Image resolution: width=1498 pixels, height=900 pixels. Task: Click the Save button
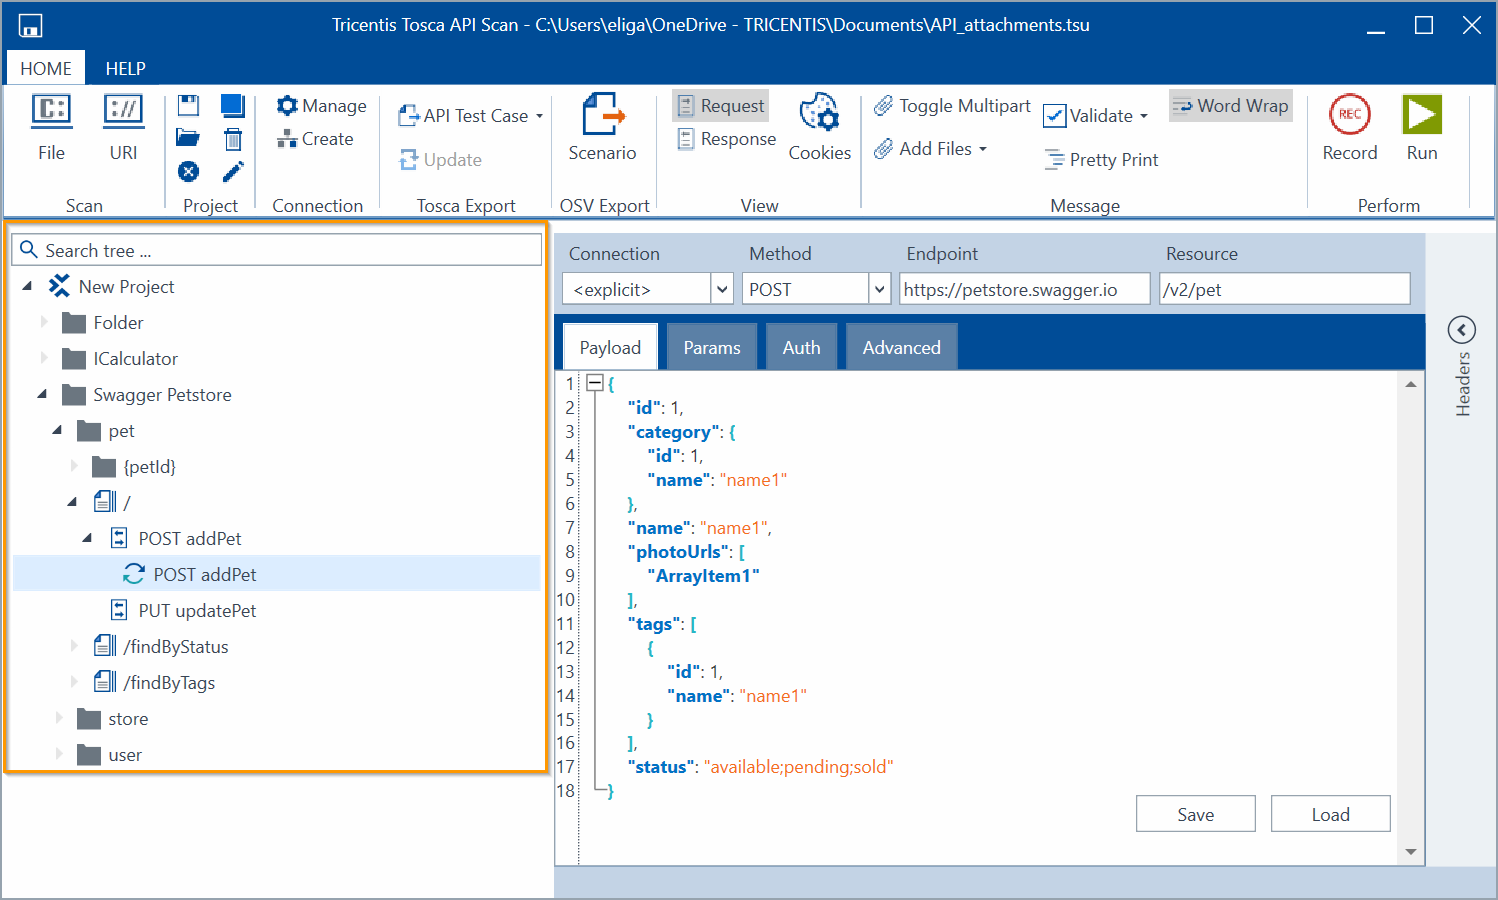tap(1195, 814)
